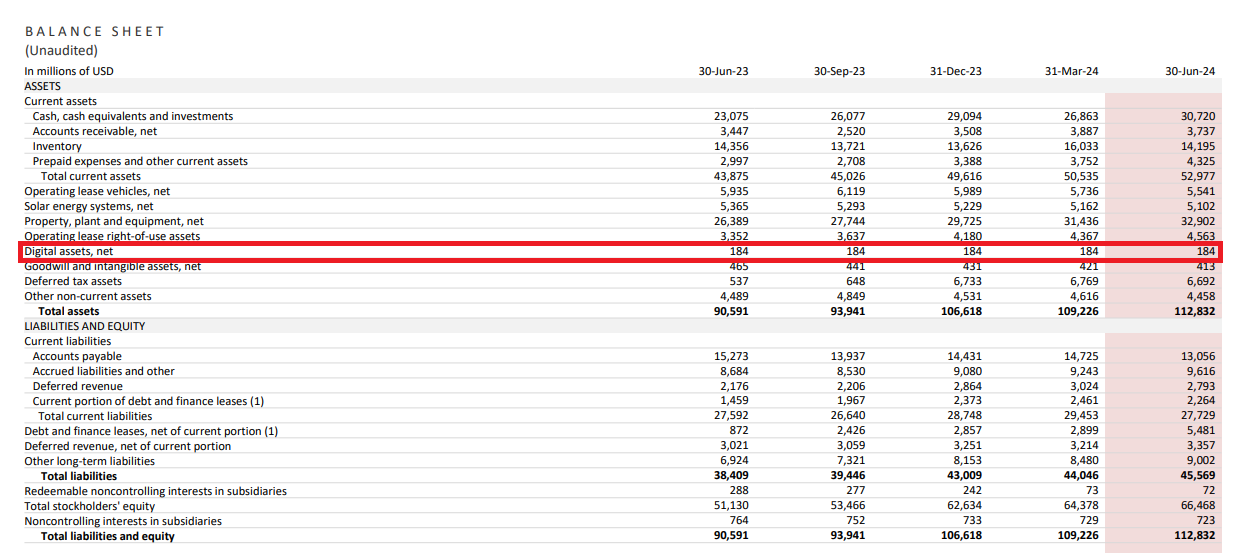Click the 66,468 stockholders' equity value
Image resolution: width=1244 pixels, height=554 pixels.
click(x=1198, y=506)
